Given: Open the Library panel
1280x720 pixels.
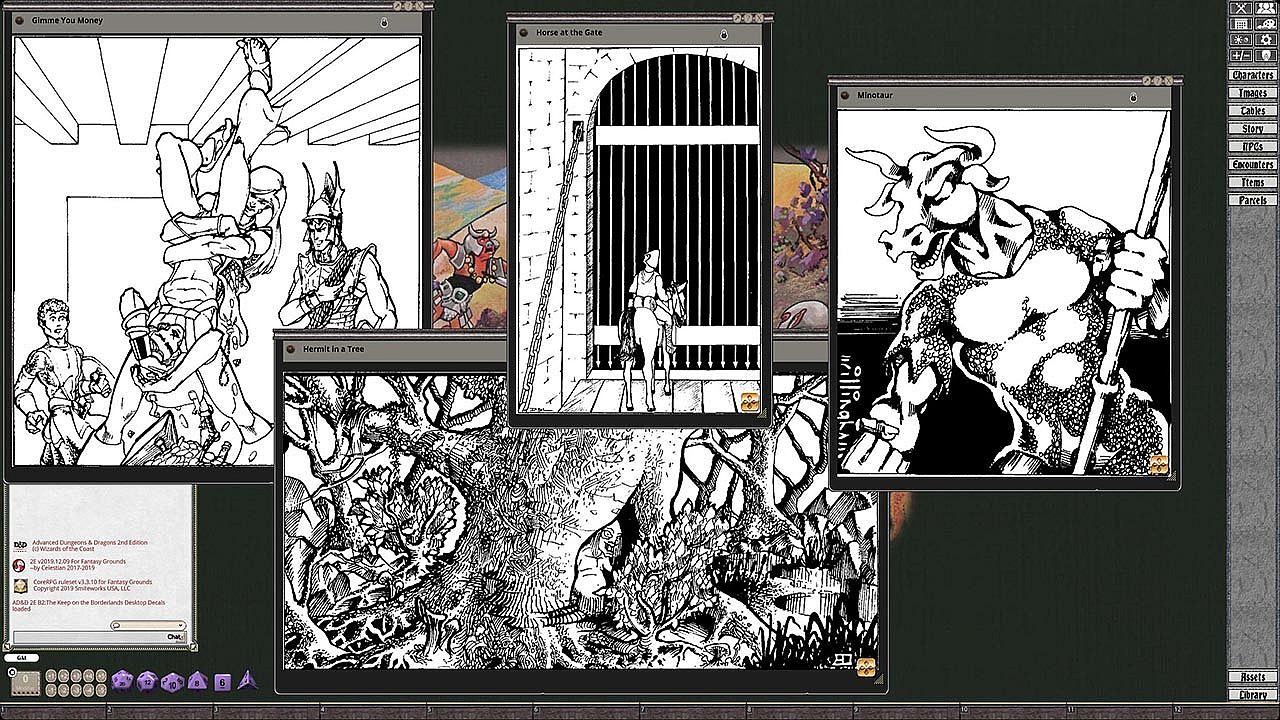Looking at the screenshot, I should [x=1253, y=695].
